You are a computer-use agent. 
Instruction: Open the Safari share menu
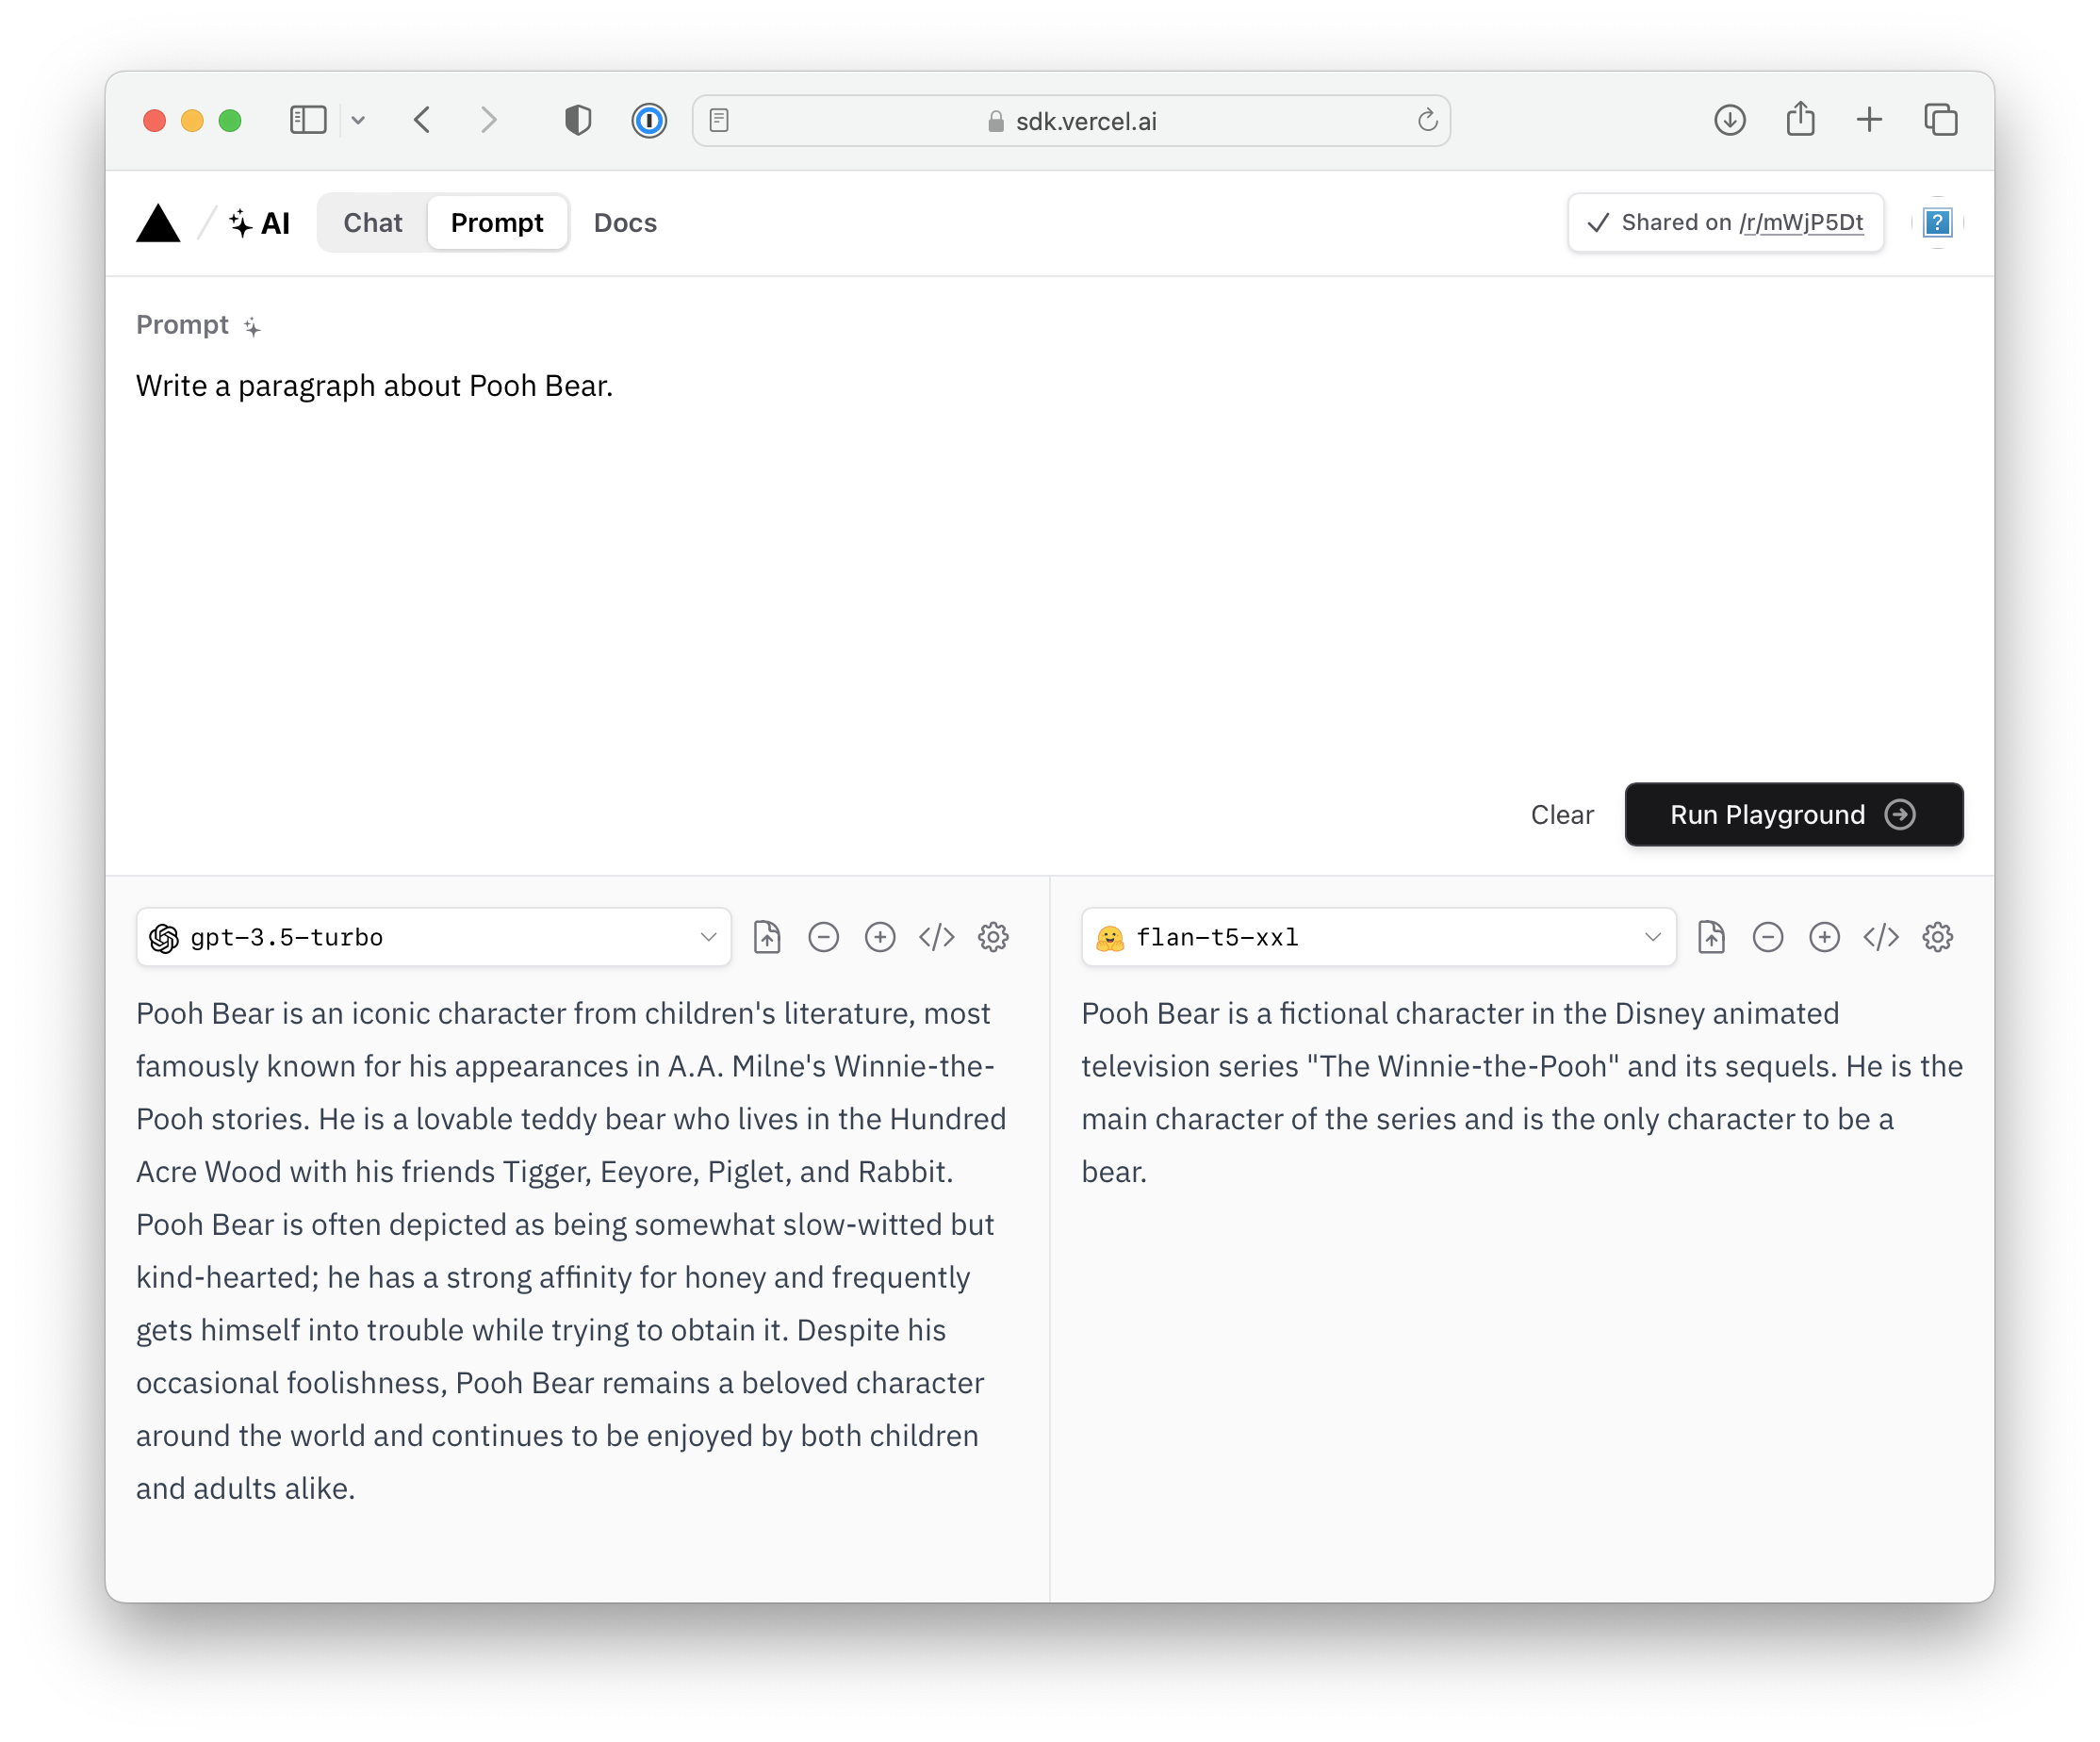point(1800,118)
